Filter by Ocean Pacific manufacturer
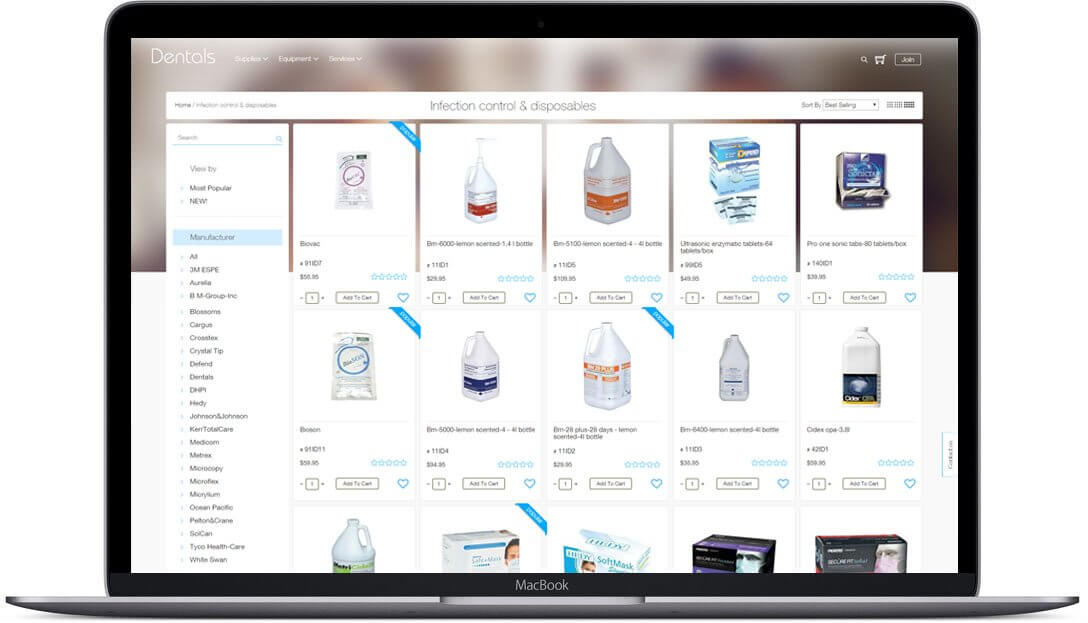 point(211,508)
